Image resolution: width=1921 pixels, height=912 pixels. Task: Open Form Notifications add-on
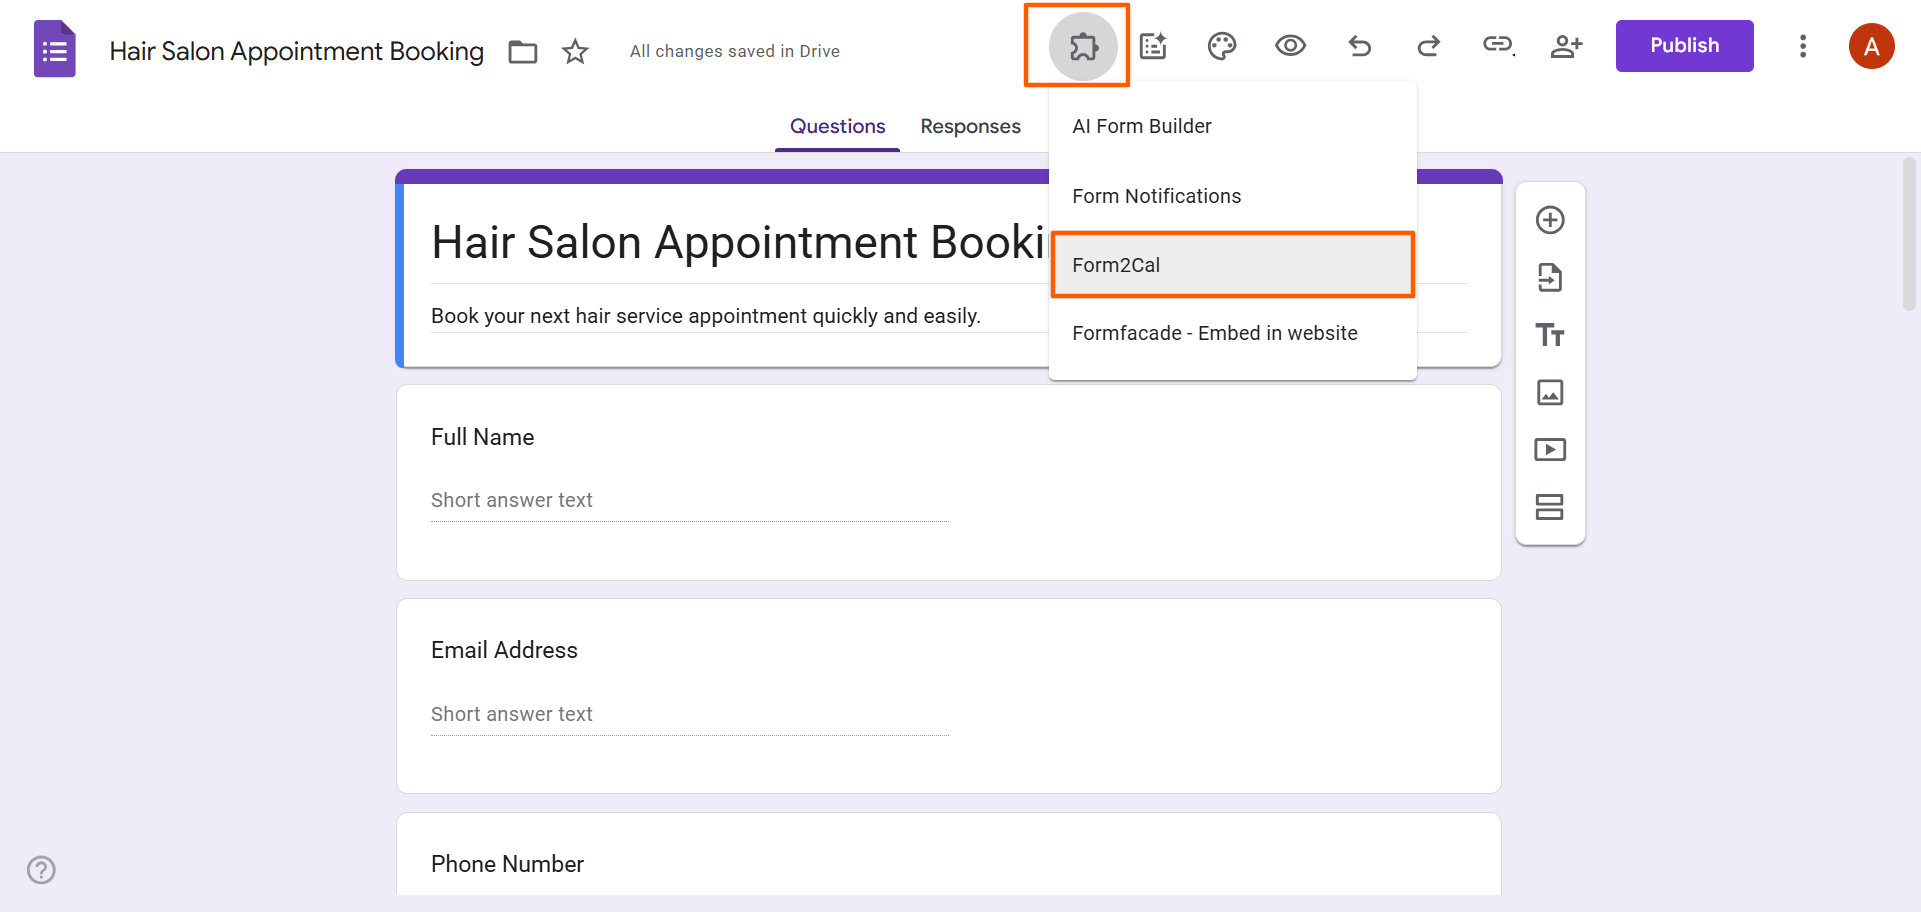(x=1156, y=195)
